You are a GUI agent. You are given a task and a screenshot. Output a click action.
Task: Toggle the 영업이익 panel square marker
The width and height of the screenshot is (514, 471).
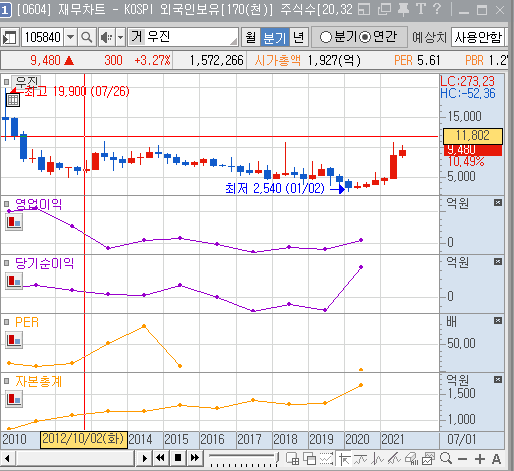[6, 203]
